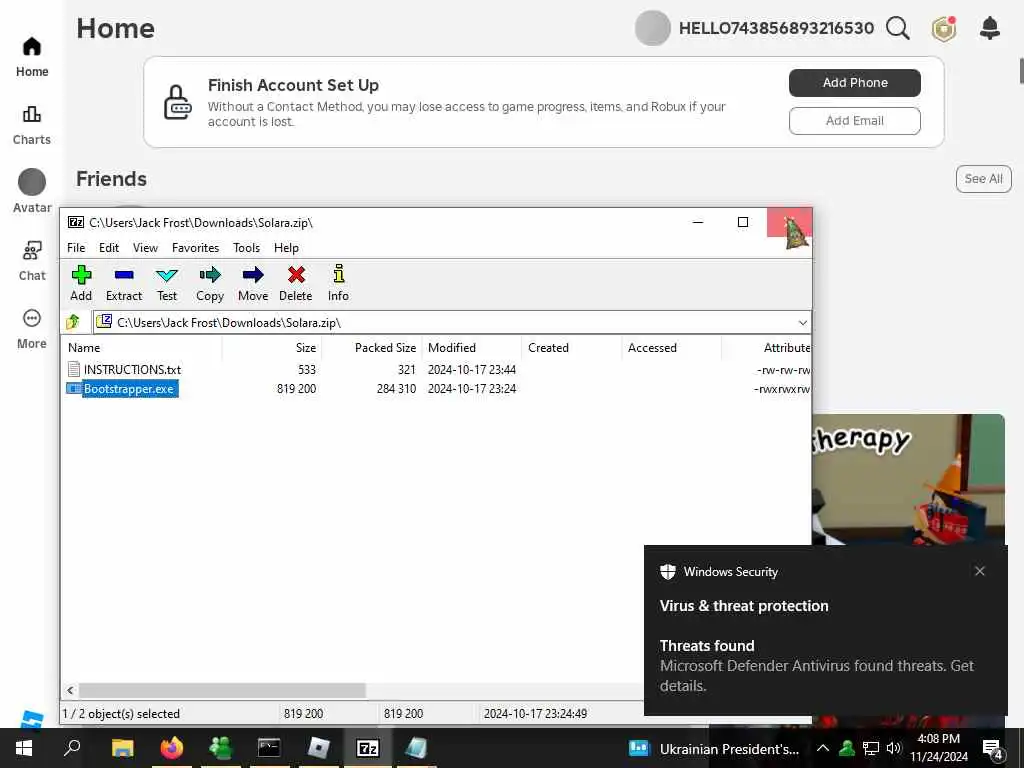Click the red Delete icon in 7-Zip
Image resolution: width=1024 pixels, height=768 pixels.
(x=296, y=283)
